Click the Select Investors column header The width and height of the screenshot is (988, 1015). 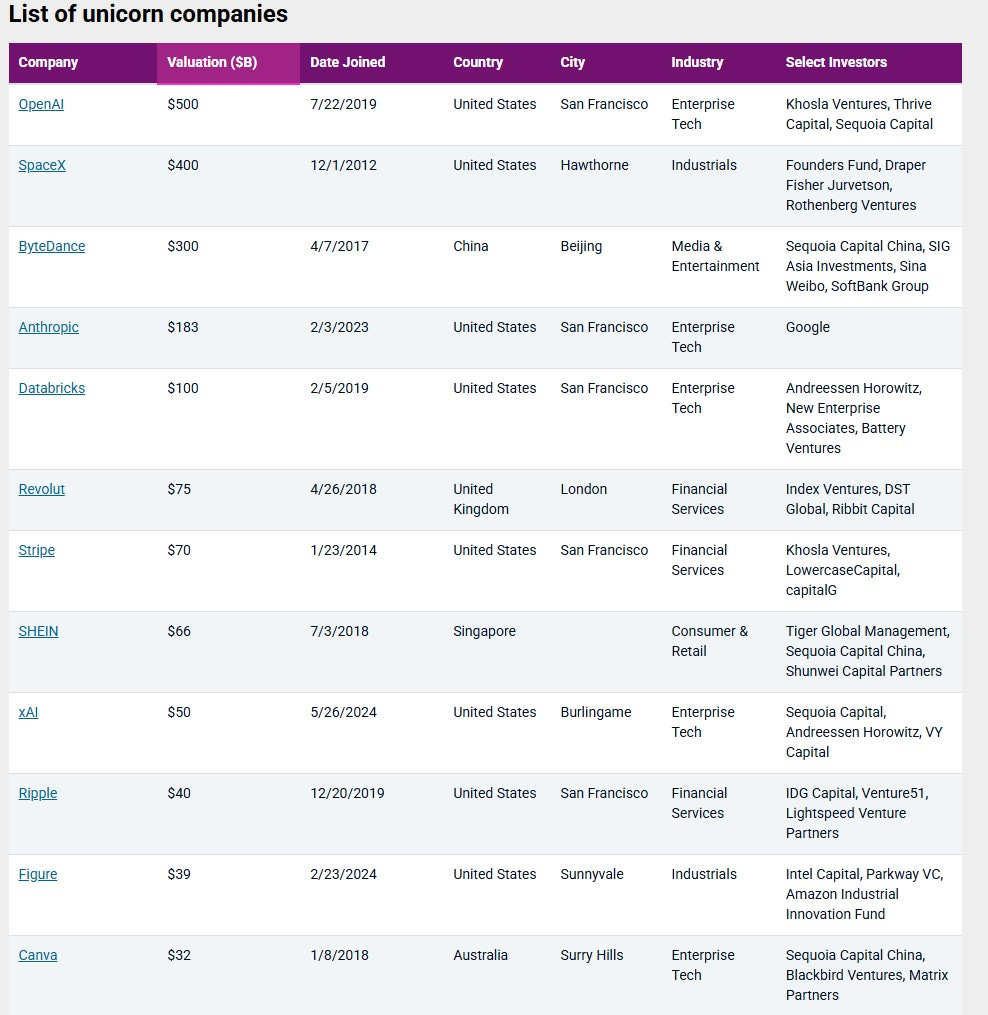tap(836, 62)
